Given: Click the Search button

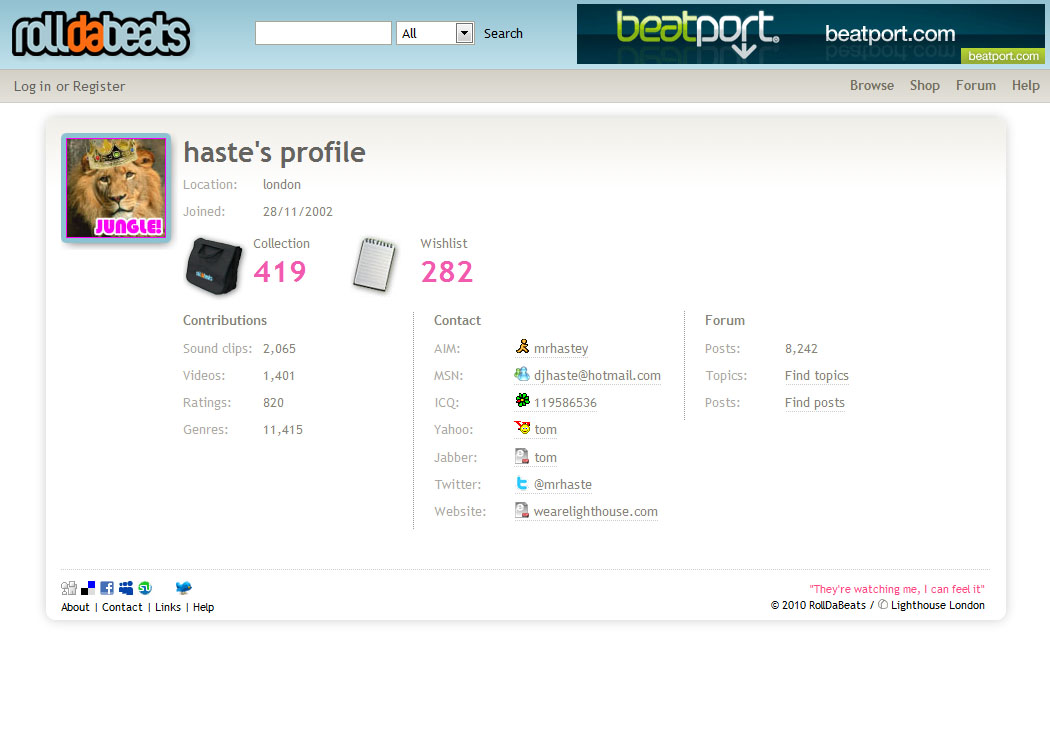Looking at the screenshot, I should coord(503,33).
